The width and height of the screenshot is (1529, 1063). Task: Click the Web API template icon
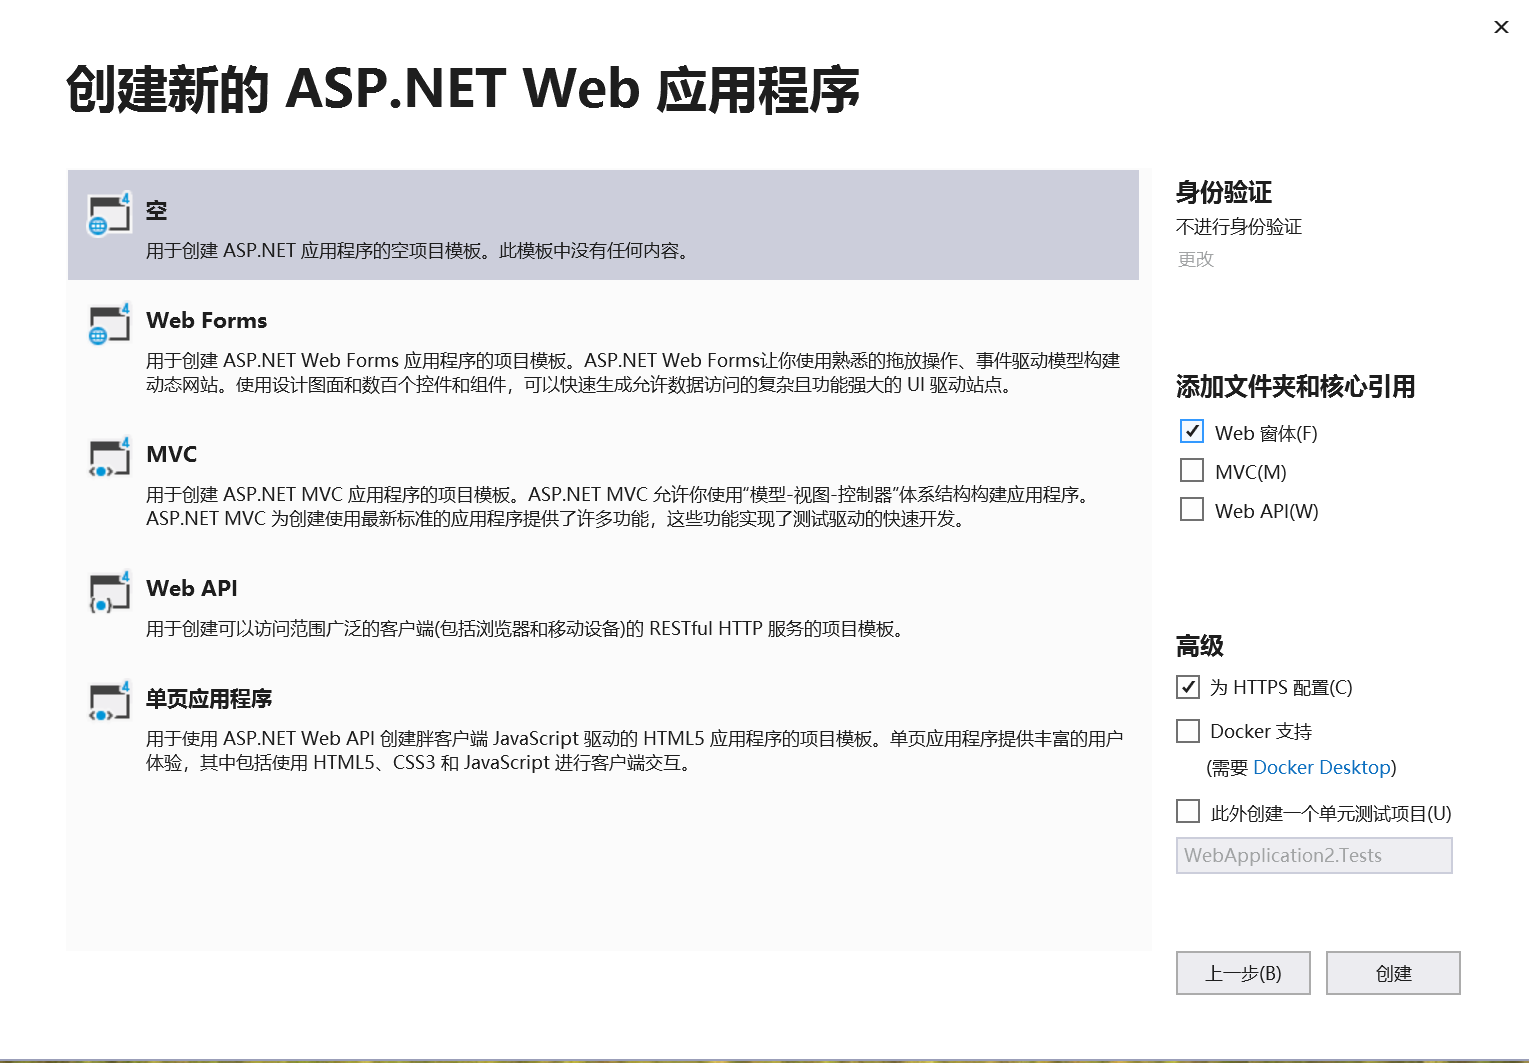pos(106,593)
